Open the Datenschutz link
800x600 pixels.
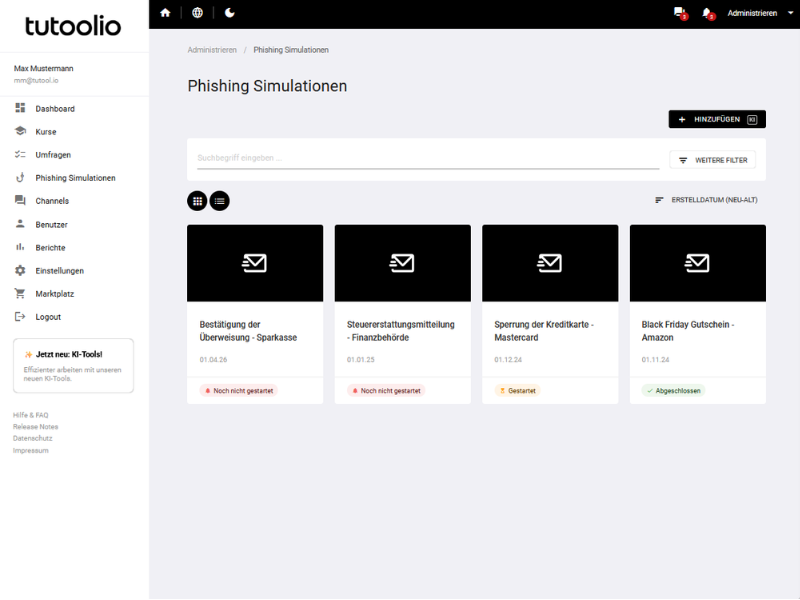(x=33, y=438)
